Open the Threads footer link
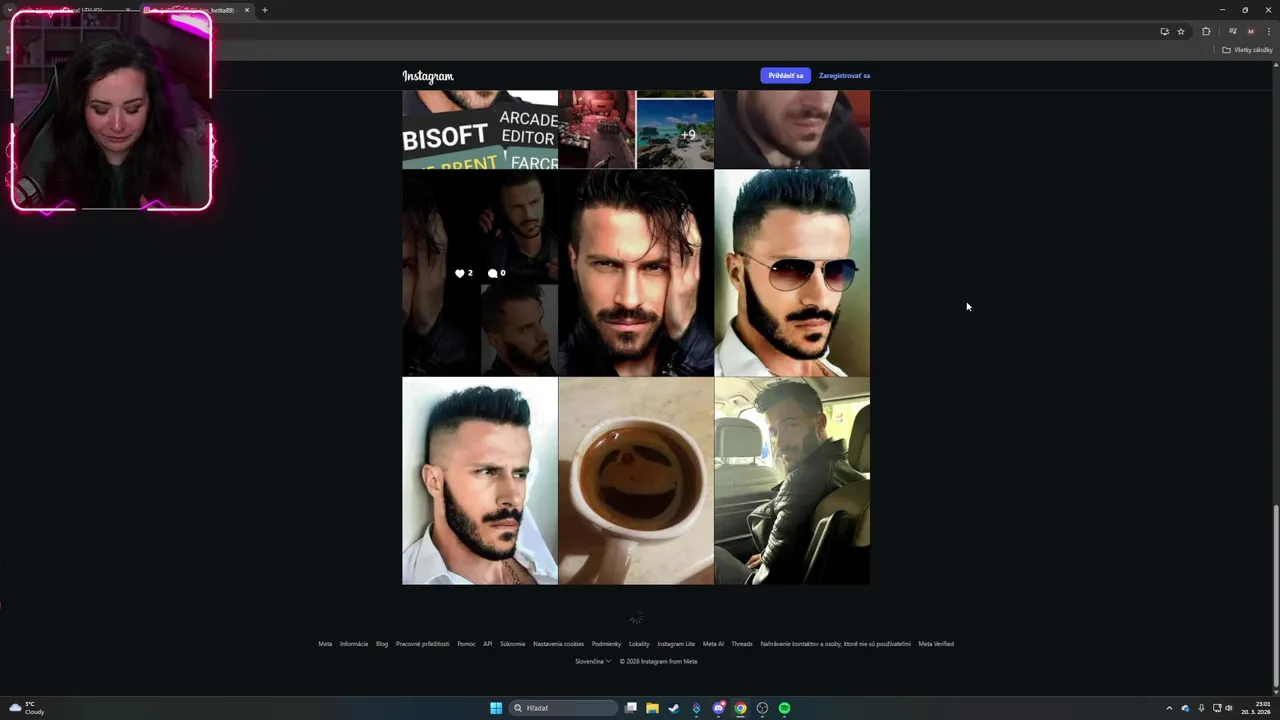Viewport: 1280px width, 720px height. pyautogui.click(x=742, y=644)
